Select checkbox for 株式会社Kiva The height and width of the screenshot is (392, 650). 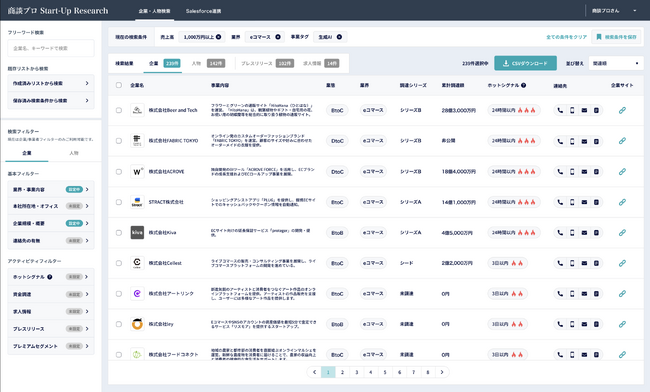click(x=119, y=233)
